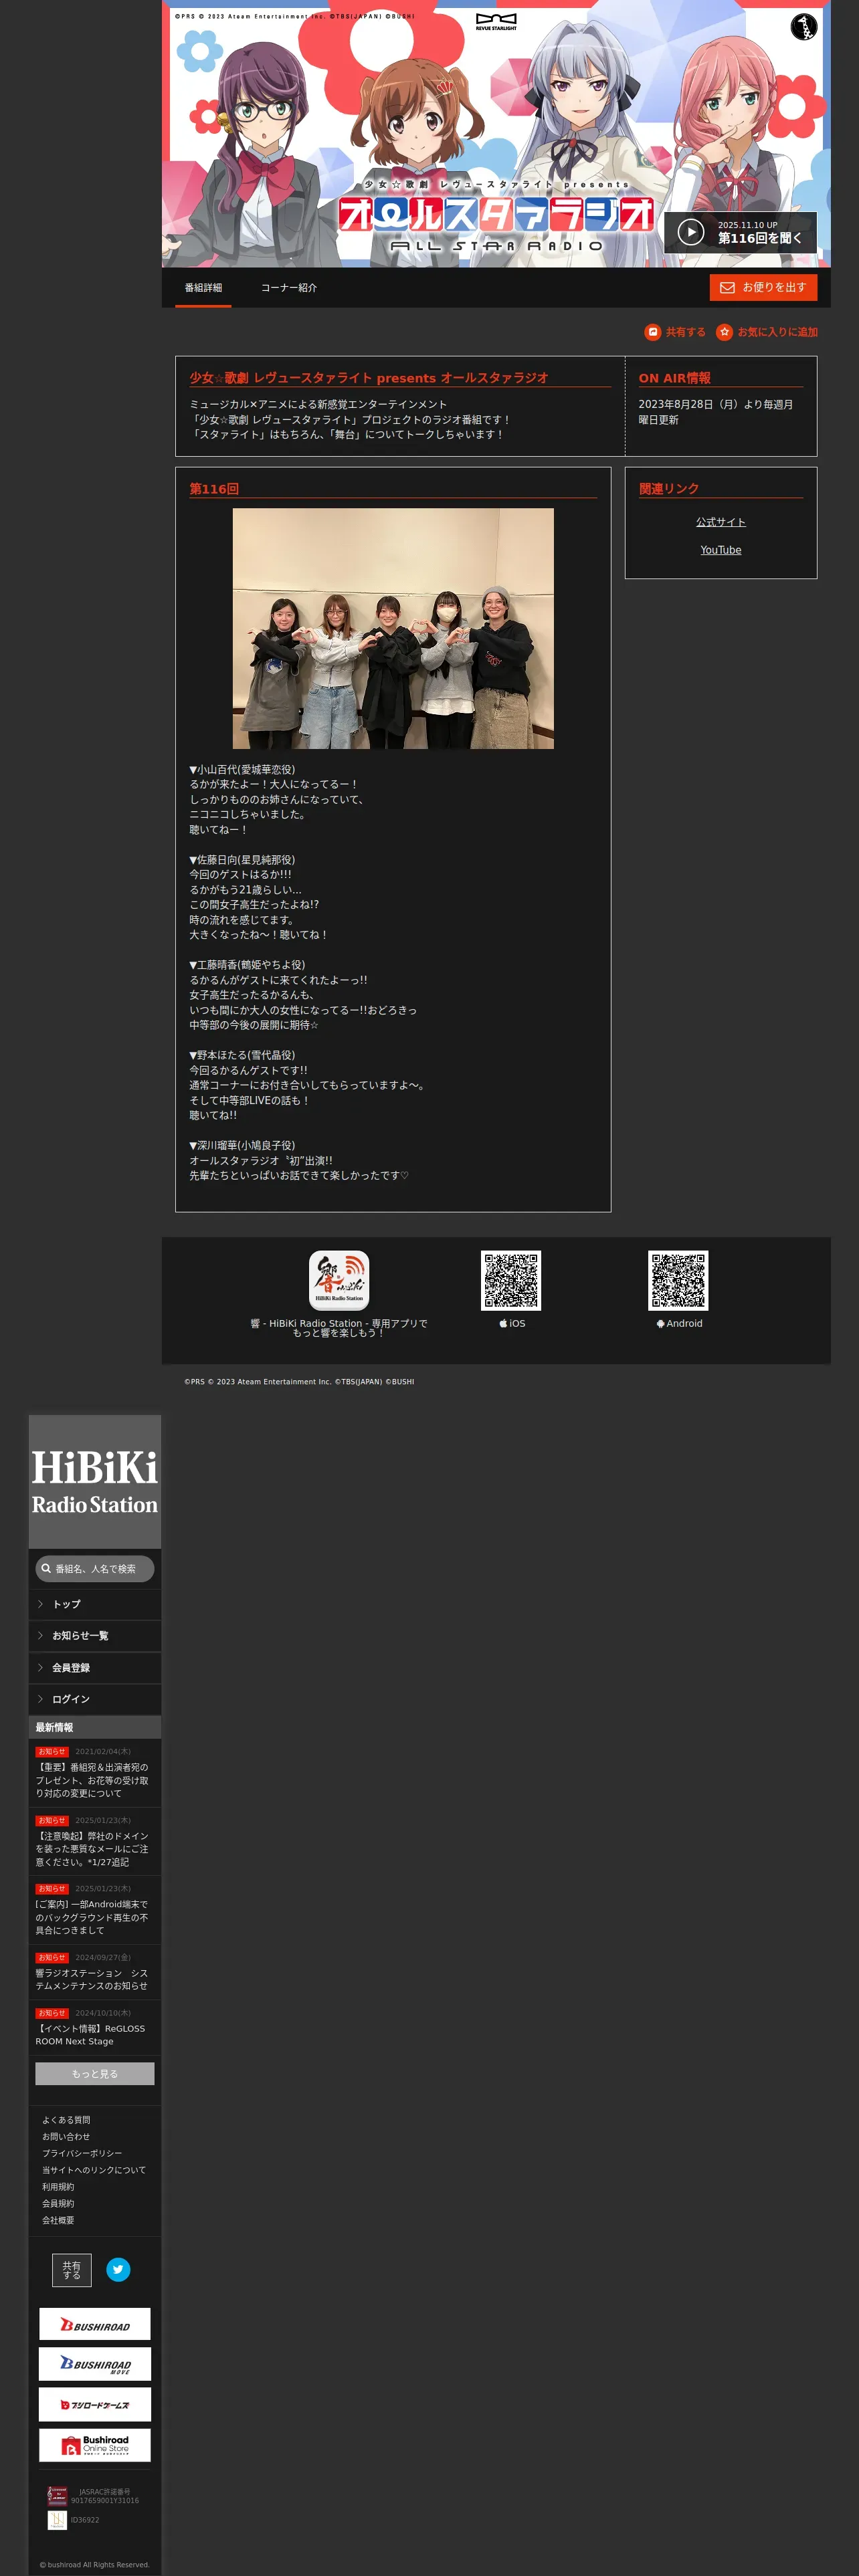
Task: Click the Android QR code
Action: coord(678,1280)
